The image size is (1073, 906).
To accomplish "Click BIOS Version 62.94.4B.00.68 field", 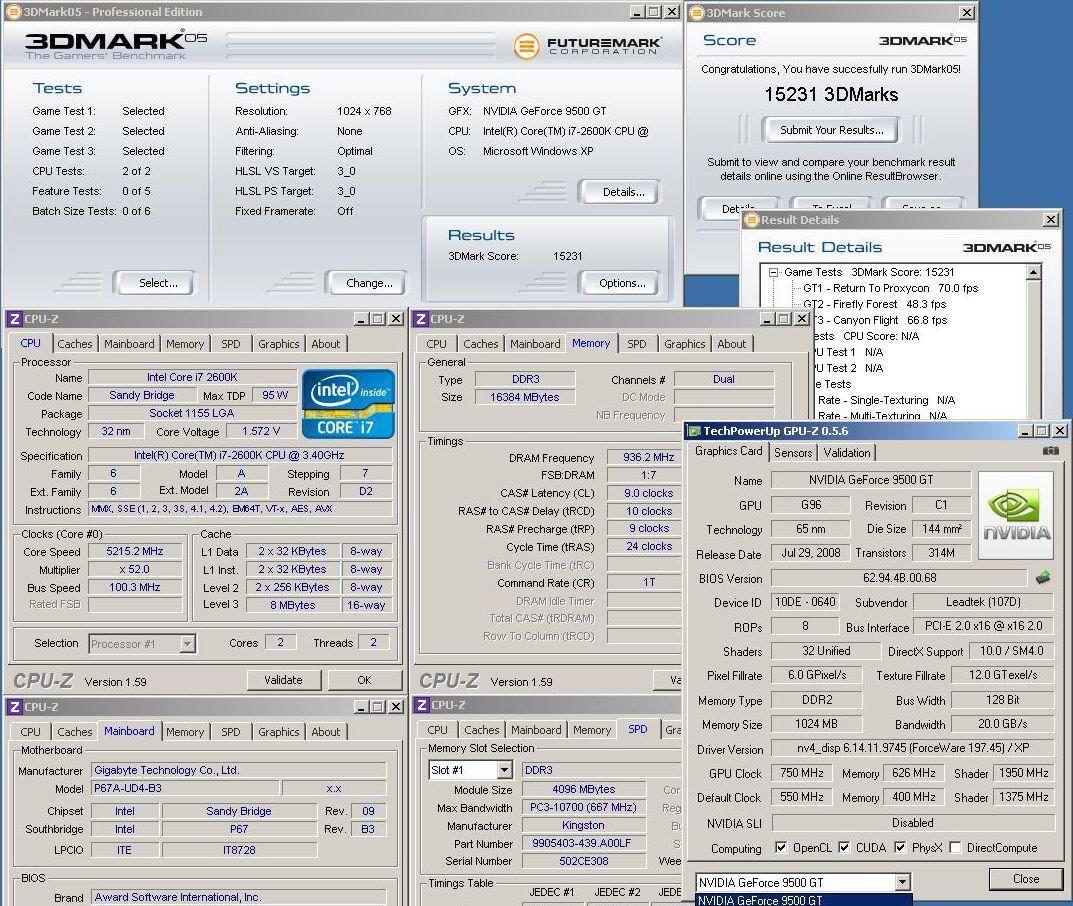I will point(899,578).
